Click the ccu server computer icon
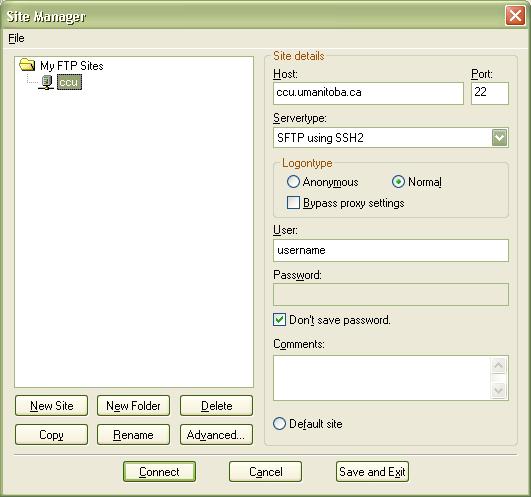Screen dimensions: 531x497 pyautogui.click(x=46, y=83)
